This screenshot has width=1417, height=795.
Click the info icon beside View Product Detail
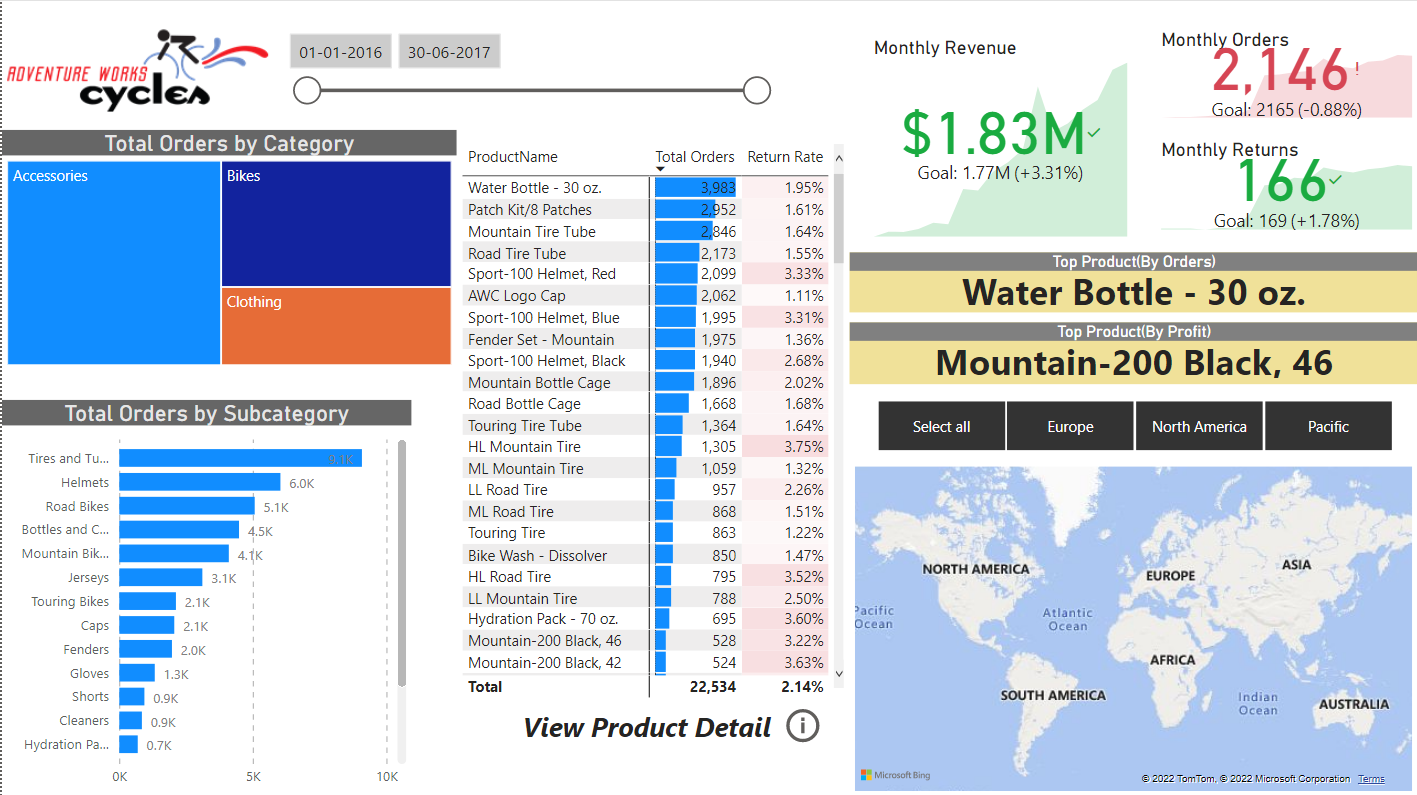pos(802,727)
